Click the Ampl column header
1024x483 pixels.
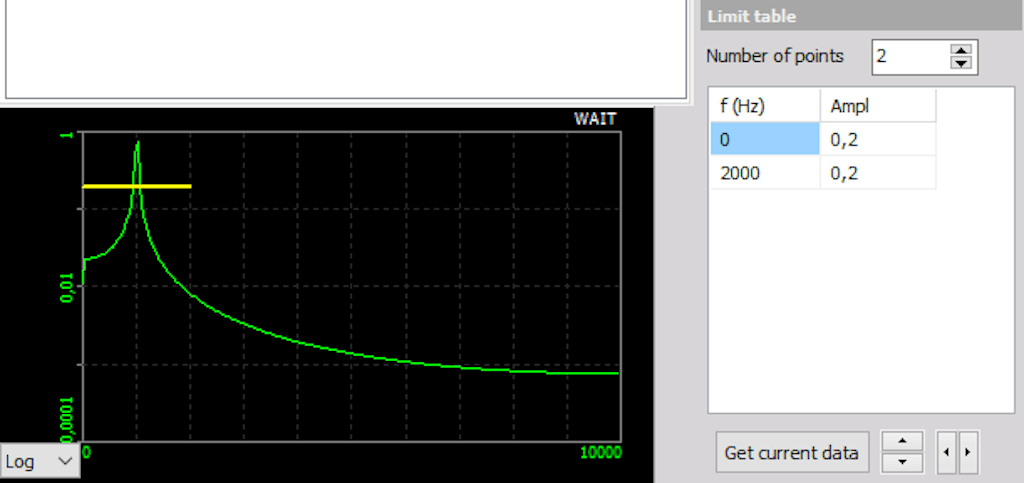click(x=878, y=106)
